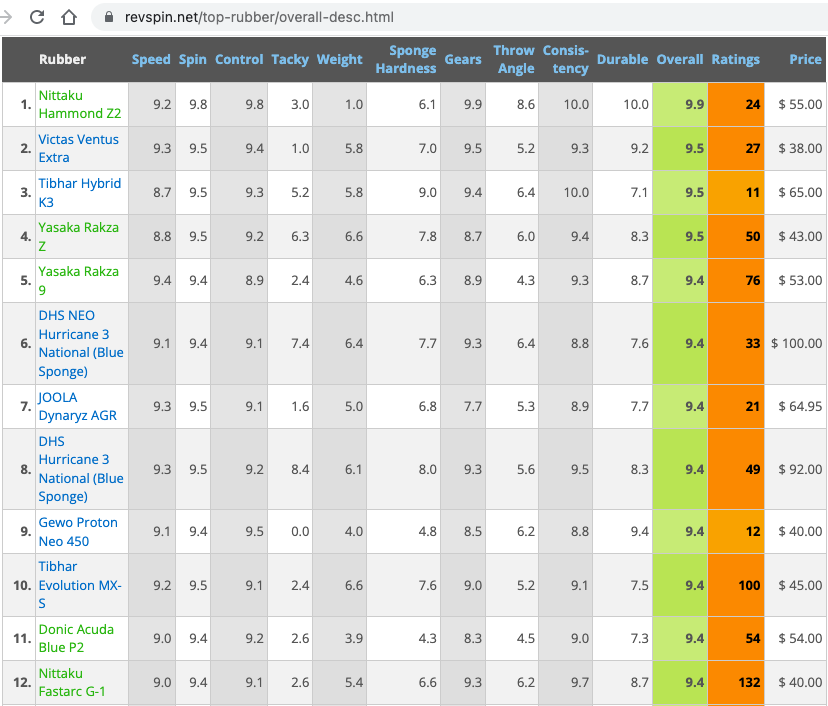This screenshot has width=828, height=706.
Task: Sort table by Spin column header
Action: [x=193, y=60]
